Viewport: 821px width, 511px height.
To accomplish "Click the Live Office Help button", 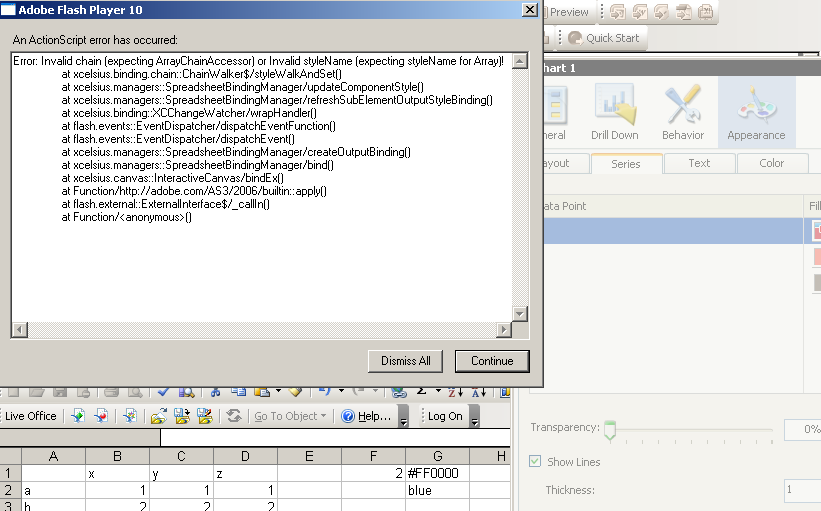I will (x=366, y=416).
